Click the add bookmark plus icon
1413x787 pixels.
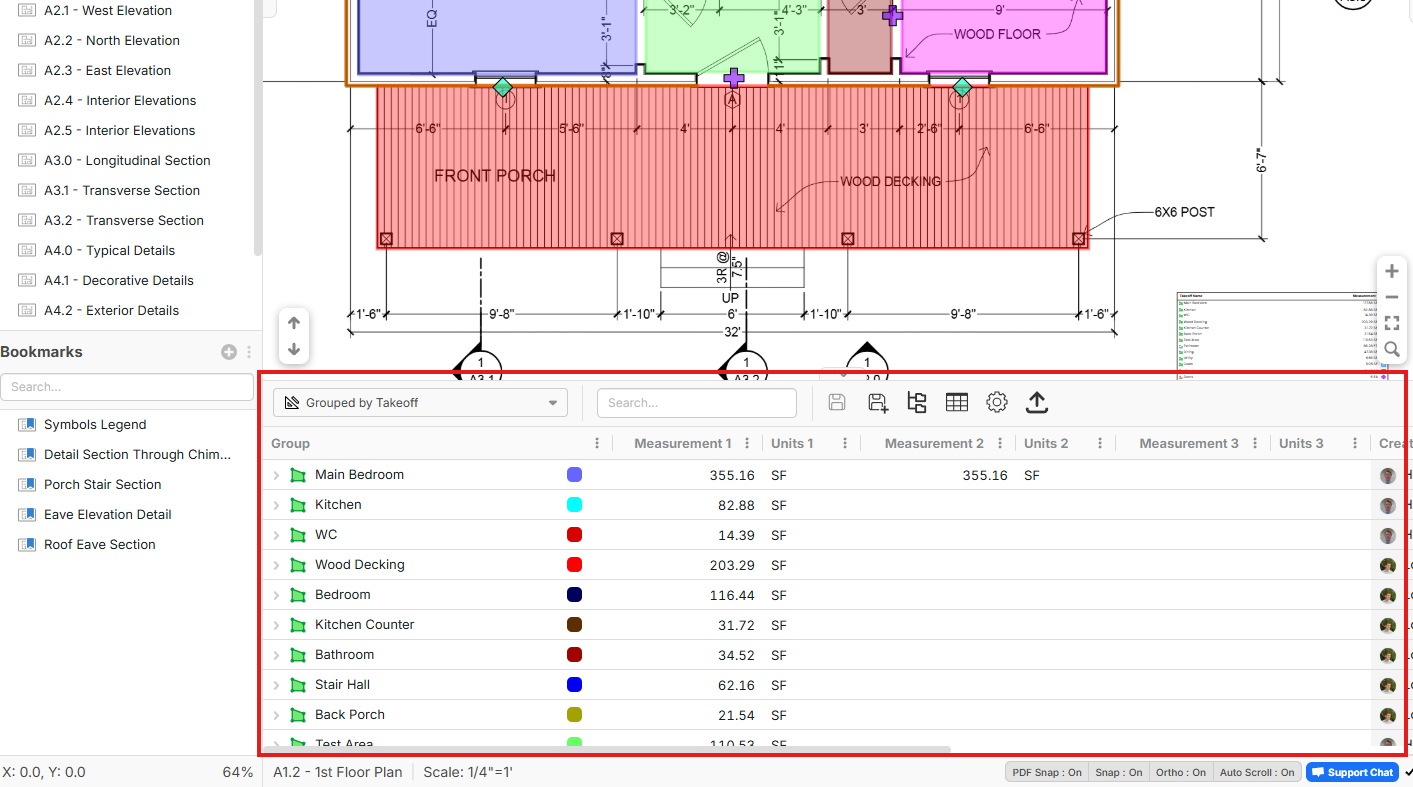pos(229,352)
